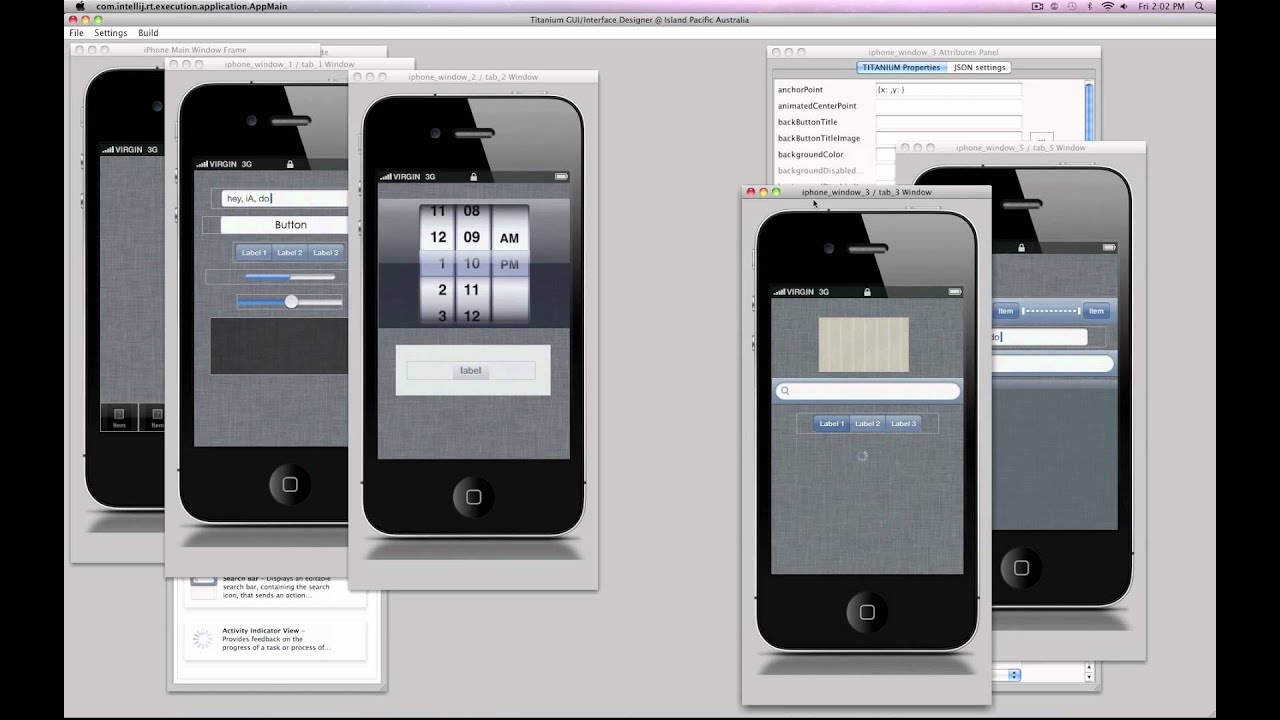The image size is (1280, 720).
Task: Click the animatedCenterPoint input field
Action: [x=948, y=106]
